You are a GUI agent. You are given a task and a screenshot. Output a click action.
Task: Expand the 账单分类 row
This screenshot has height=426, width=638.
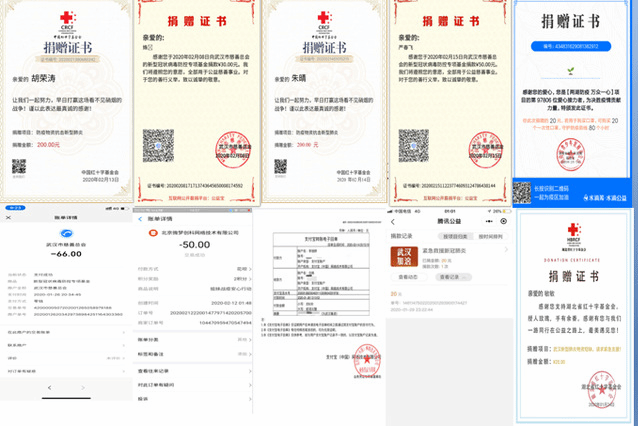(x=190, y=339)
